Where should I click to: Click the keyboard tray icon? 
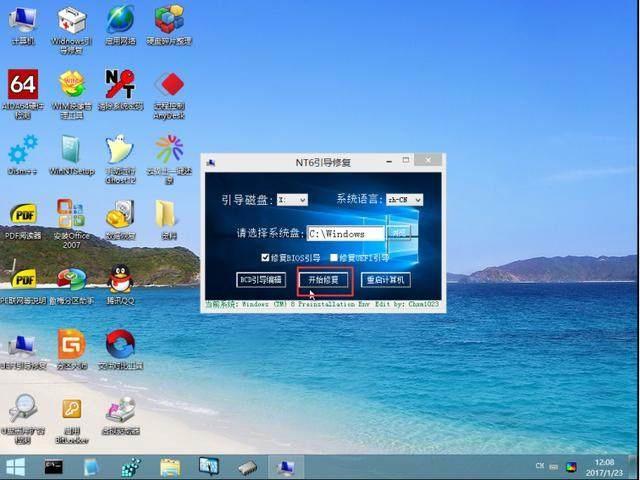pyautogui.click(x=554, y=466)
